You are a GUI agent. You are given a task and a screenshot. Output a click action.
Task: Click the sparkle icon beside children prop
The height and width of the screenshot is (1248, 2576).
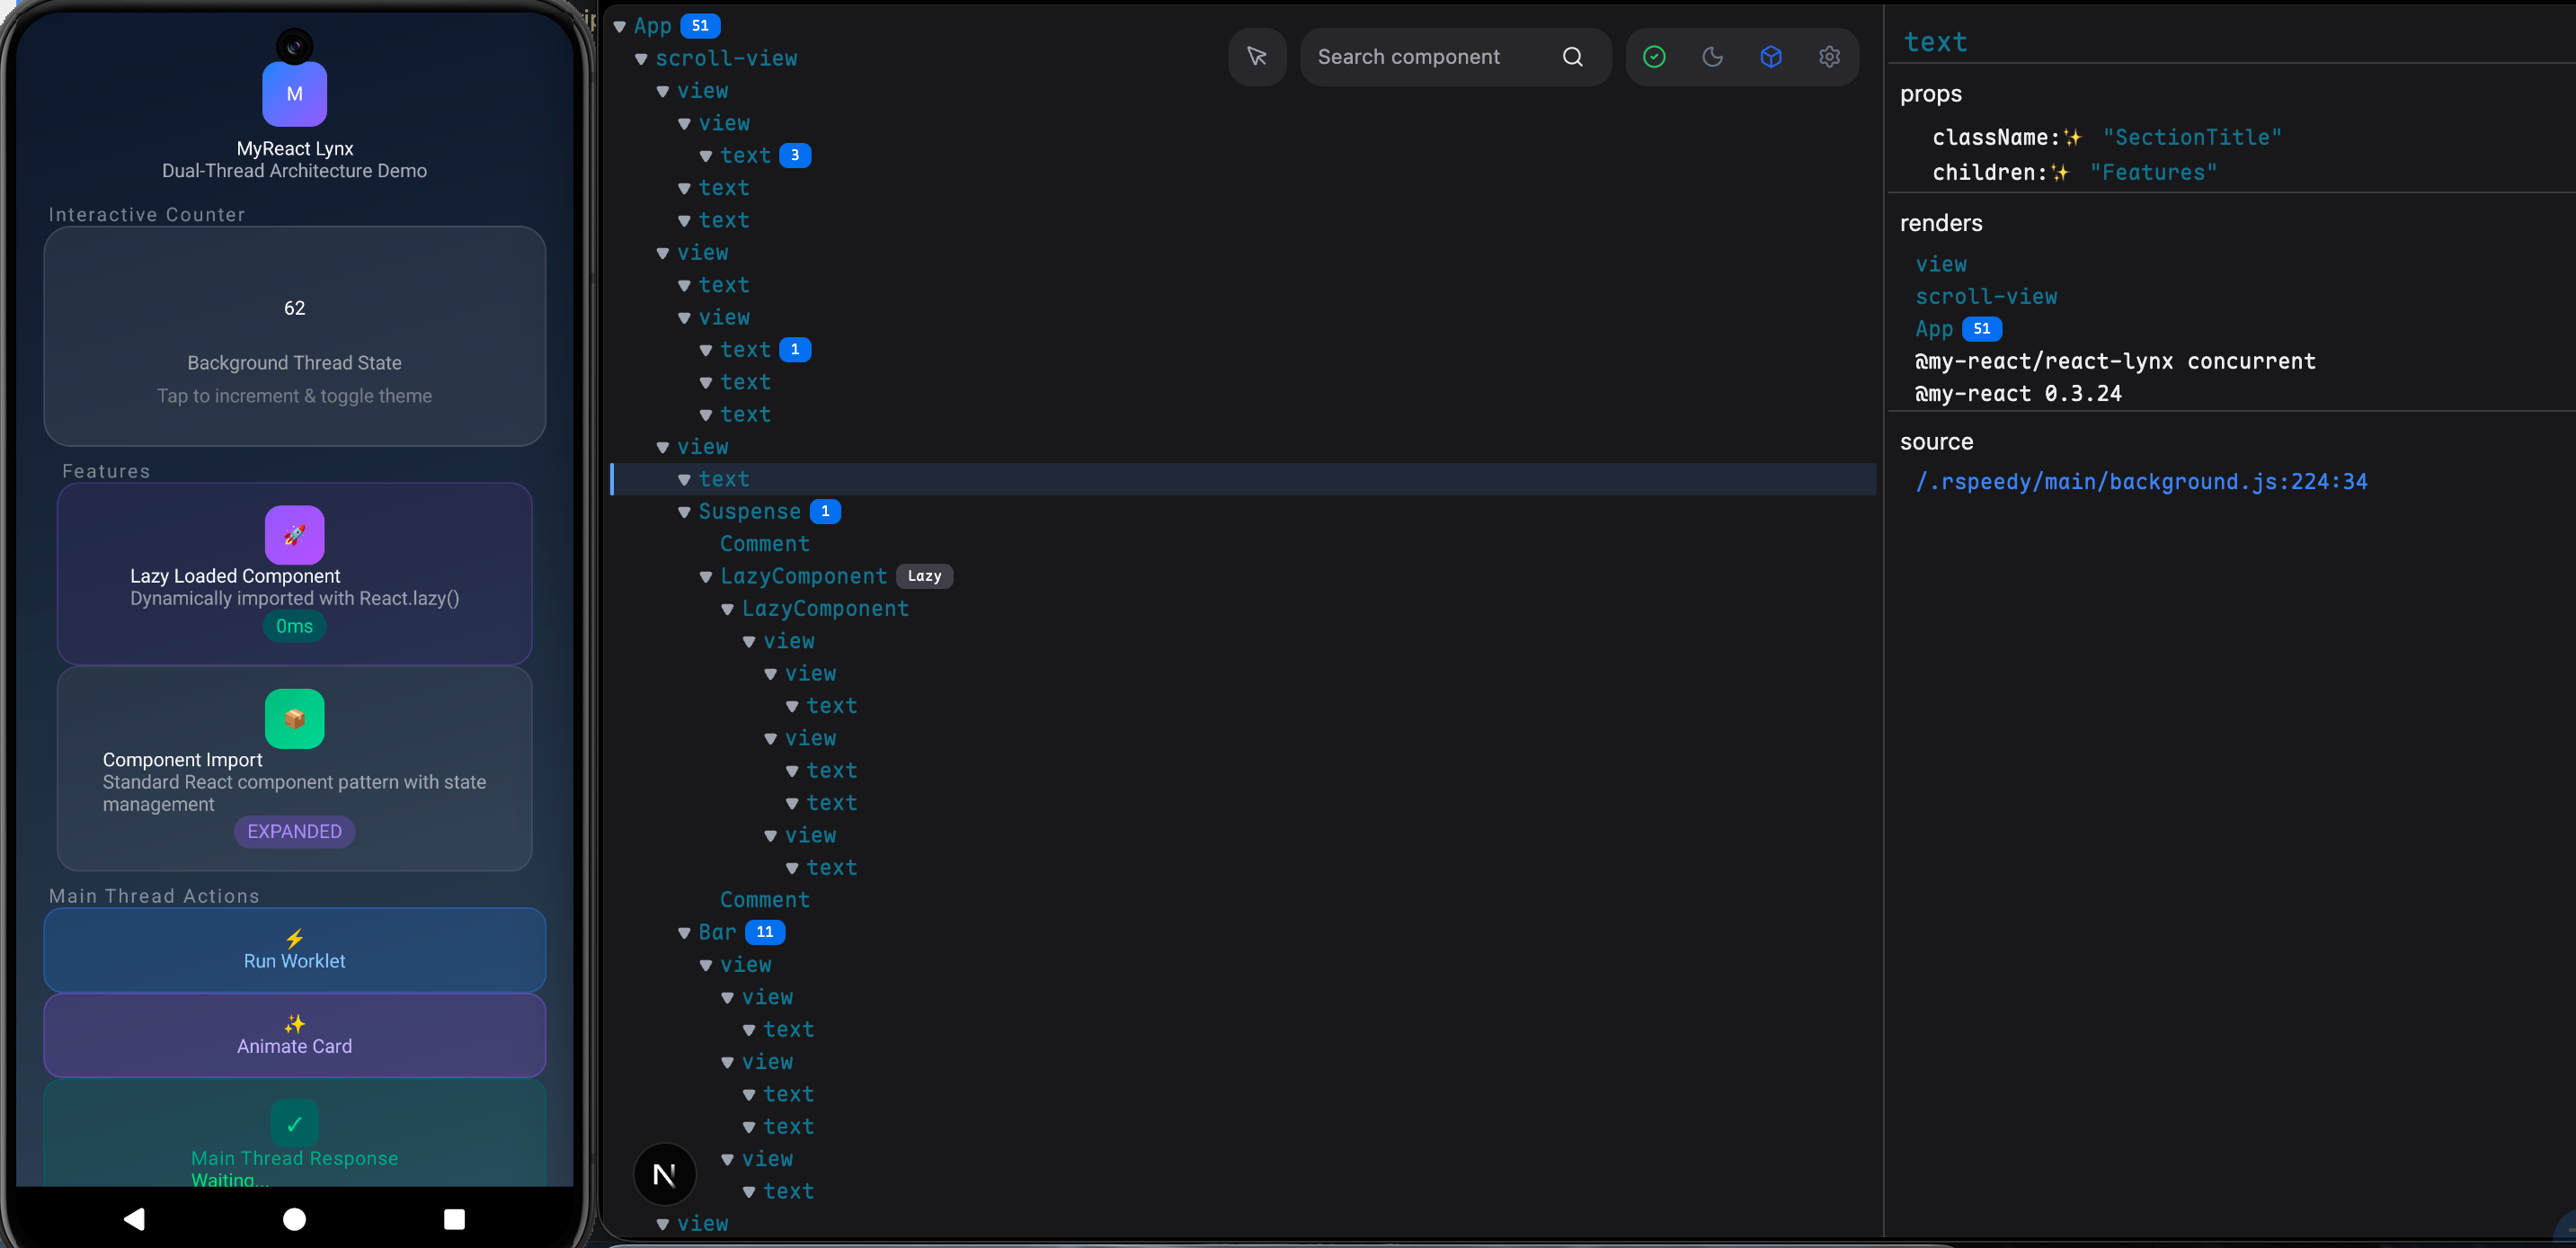[2059, 173]
